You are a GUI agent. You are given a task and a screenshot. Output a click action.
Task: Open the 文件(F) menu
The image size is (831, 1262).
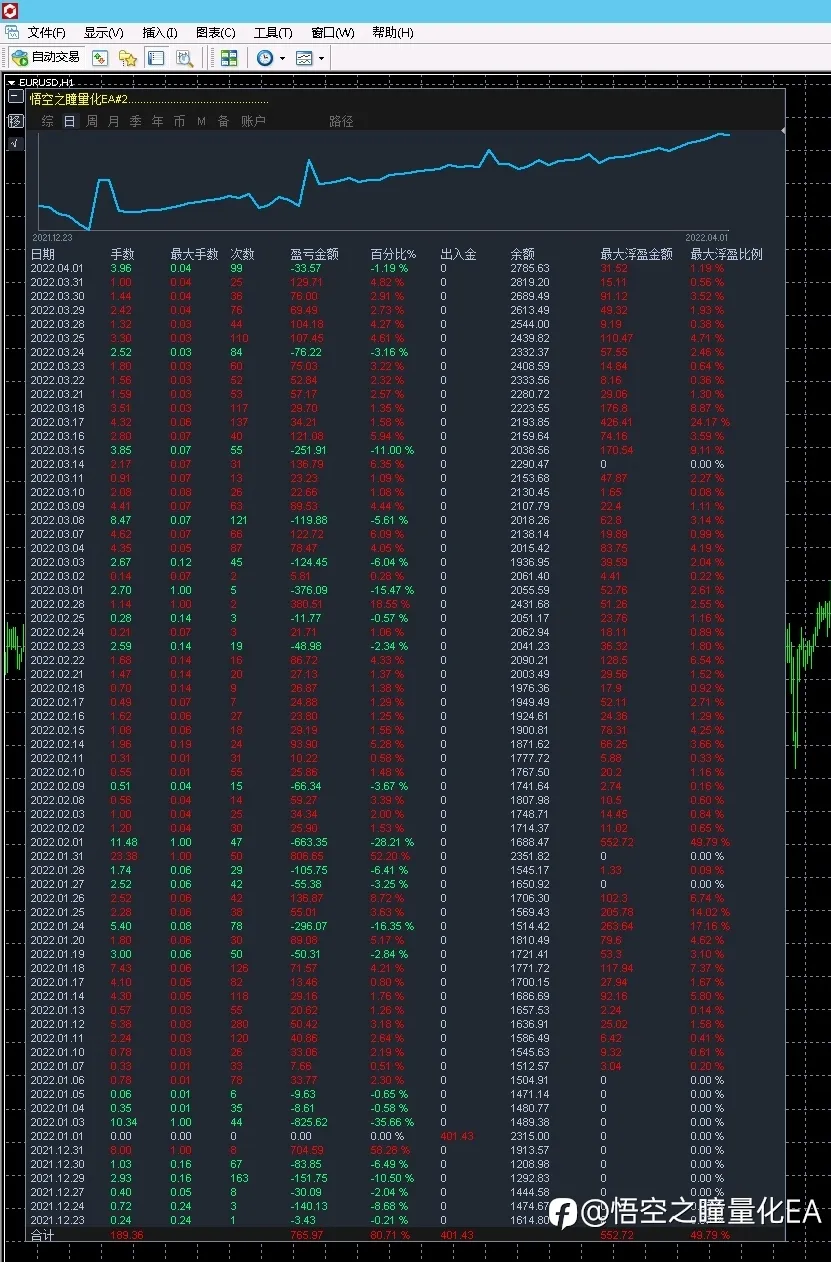pos(46,33)
